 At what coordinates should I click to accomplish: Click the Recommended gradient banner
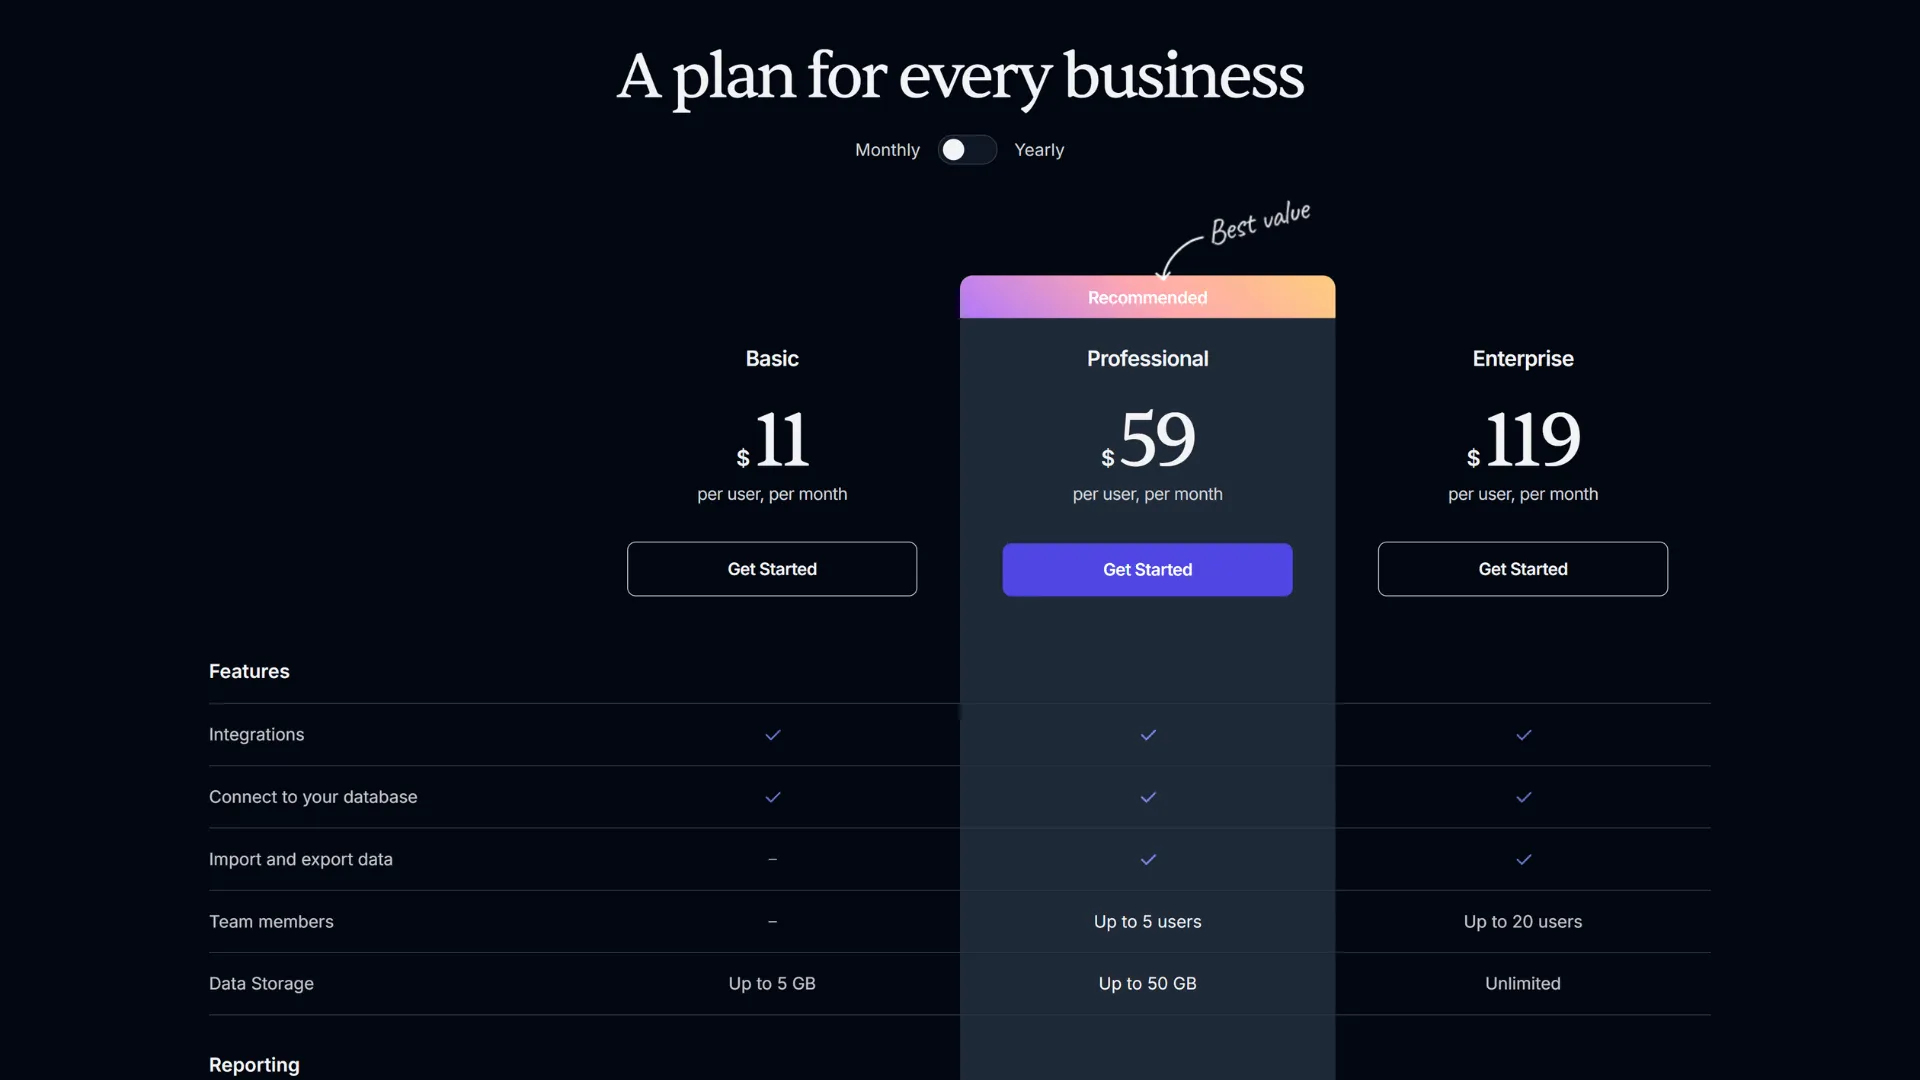pyautogui.click(x=1147, y=297)
